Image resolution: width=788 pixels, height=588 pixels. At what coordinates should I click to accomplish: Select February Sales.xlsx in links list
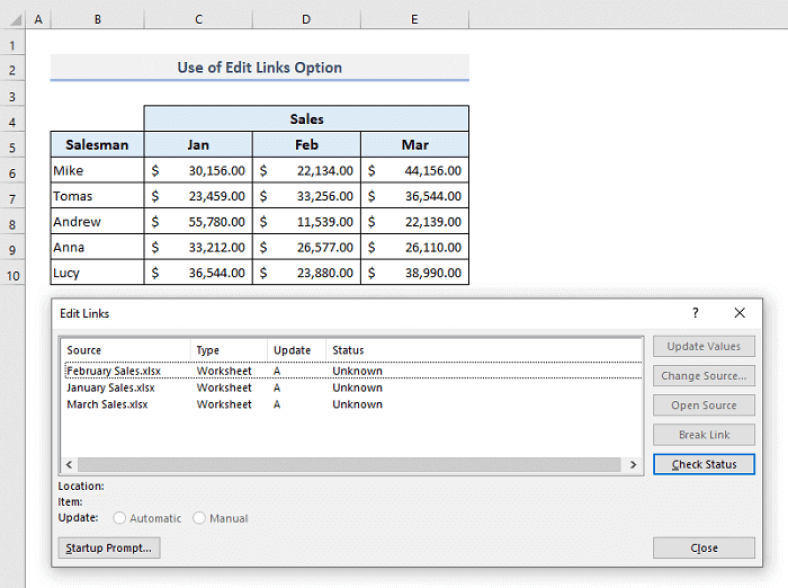[113, 371]
